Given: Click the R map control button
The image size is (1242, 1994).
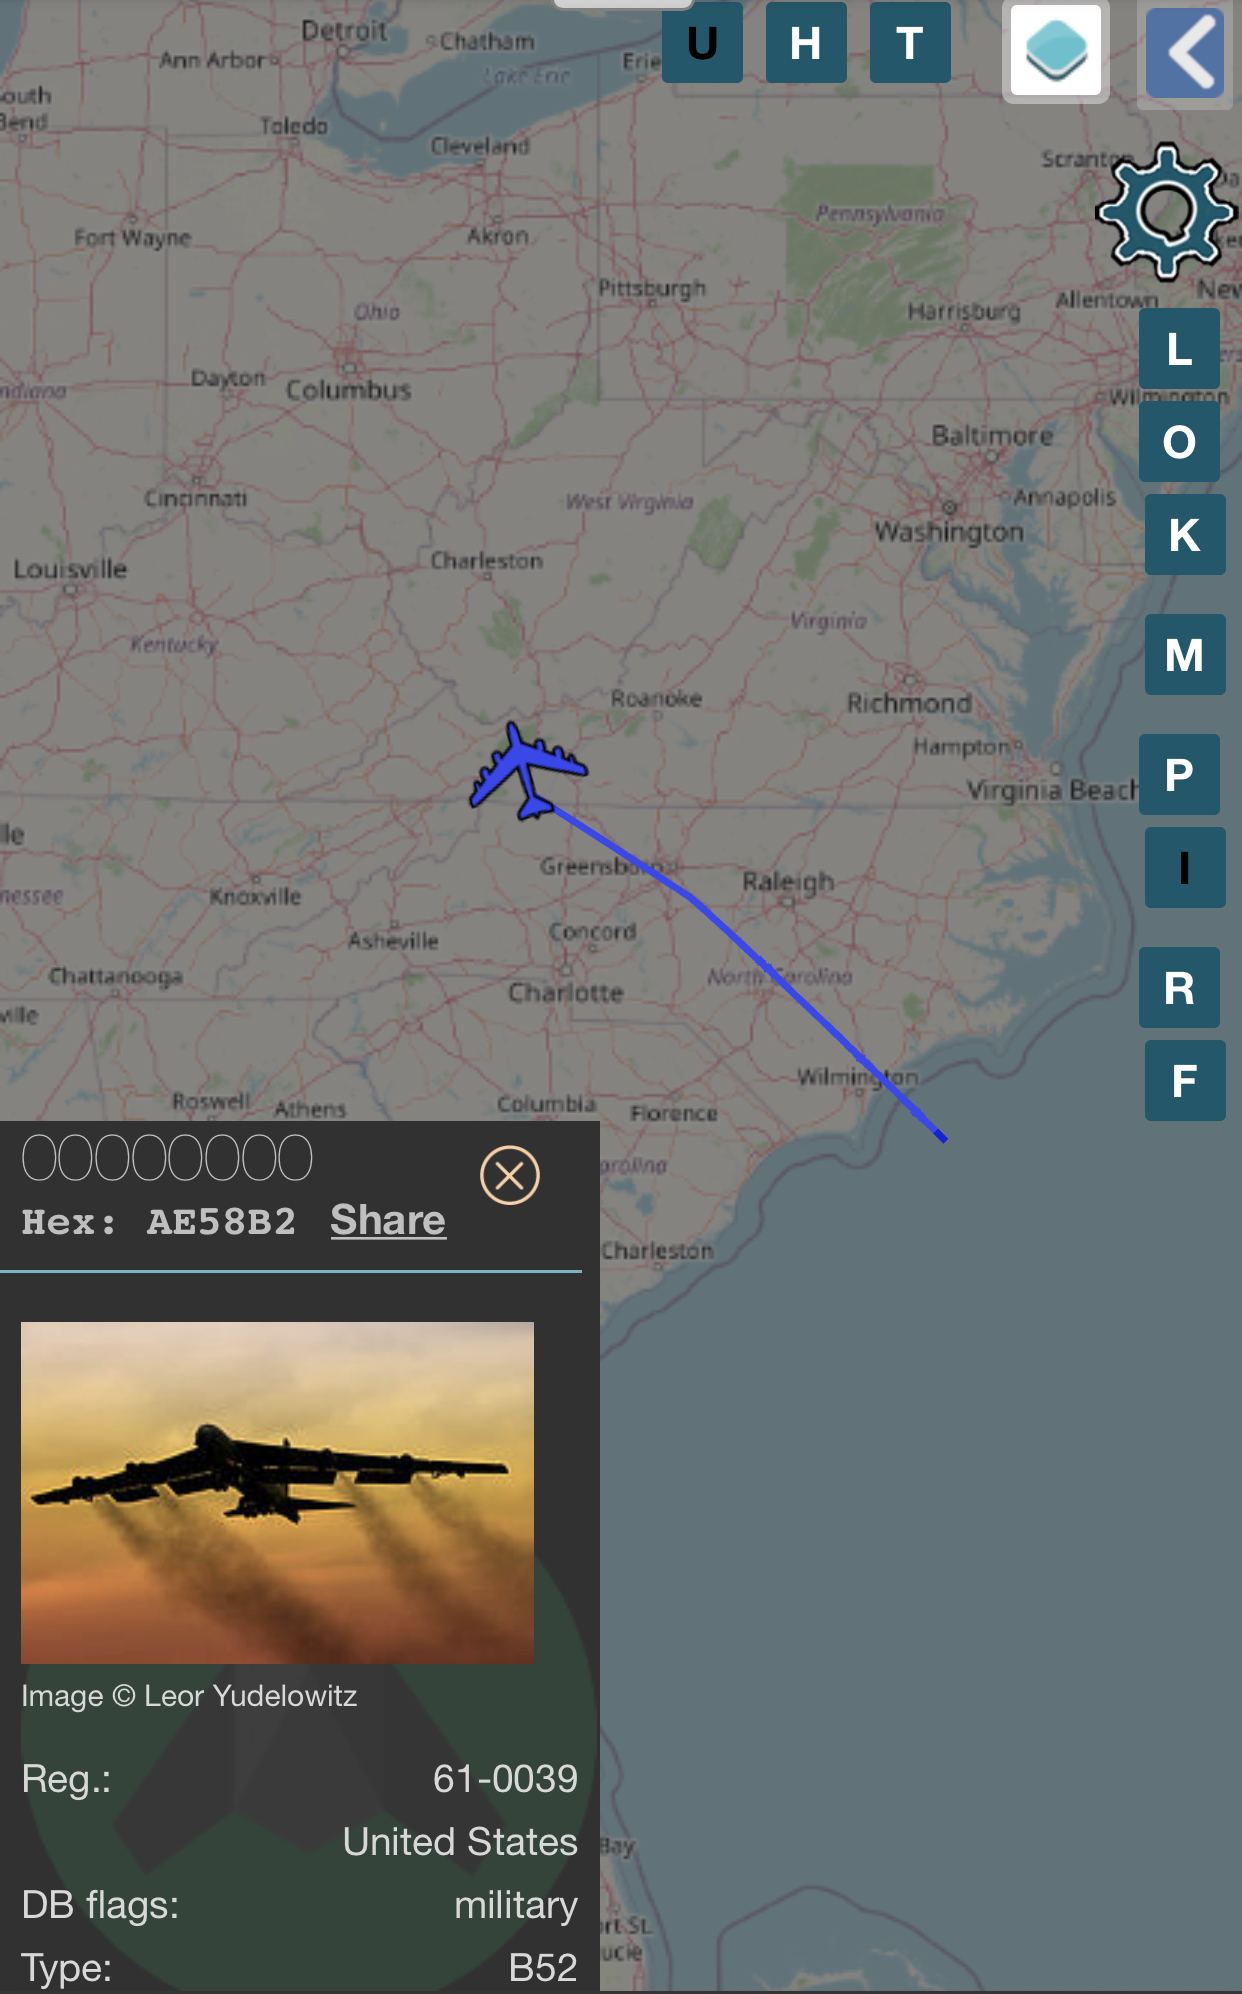Looking at the screenshot, I should [1179, 988].
